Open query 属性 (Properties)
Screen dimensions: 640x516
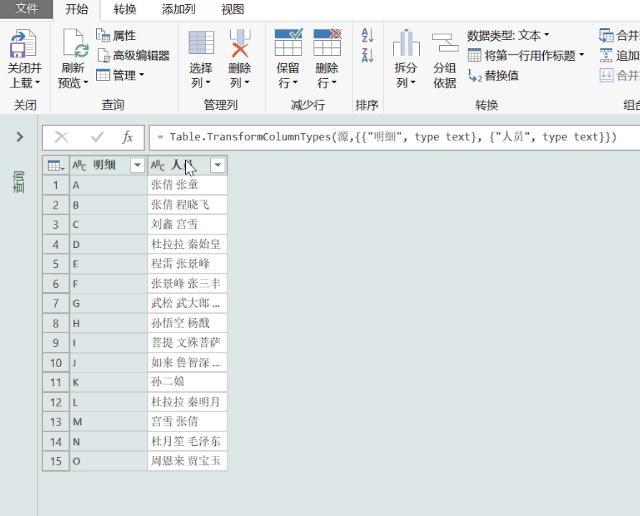116,36
